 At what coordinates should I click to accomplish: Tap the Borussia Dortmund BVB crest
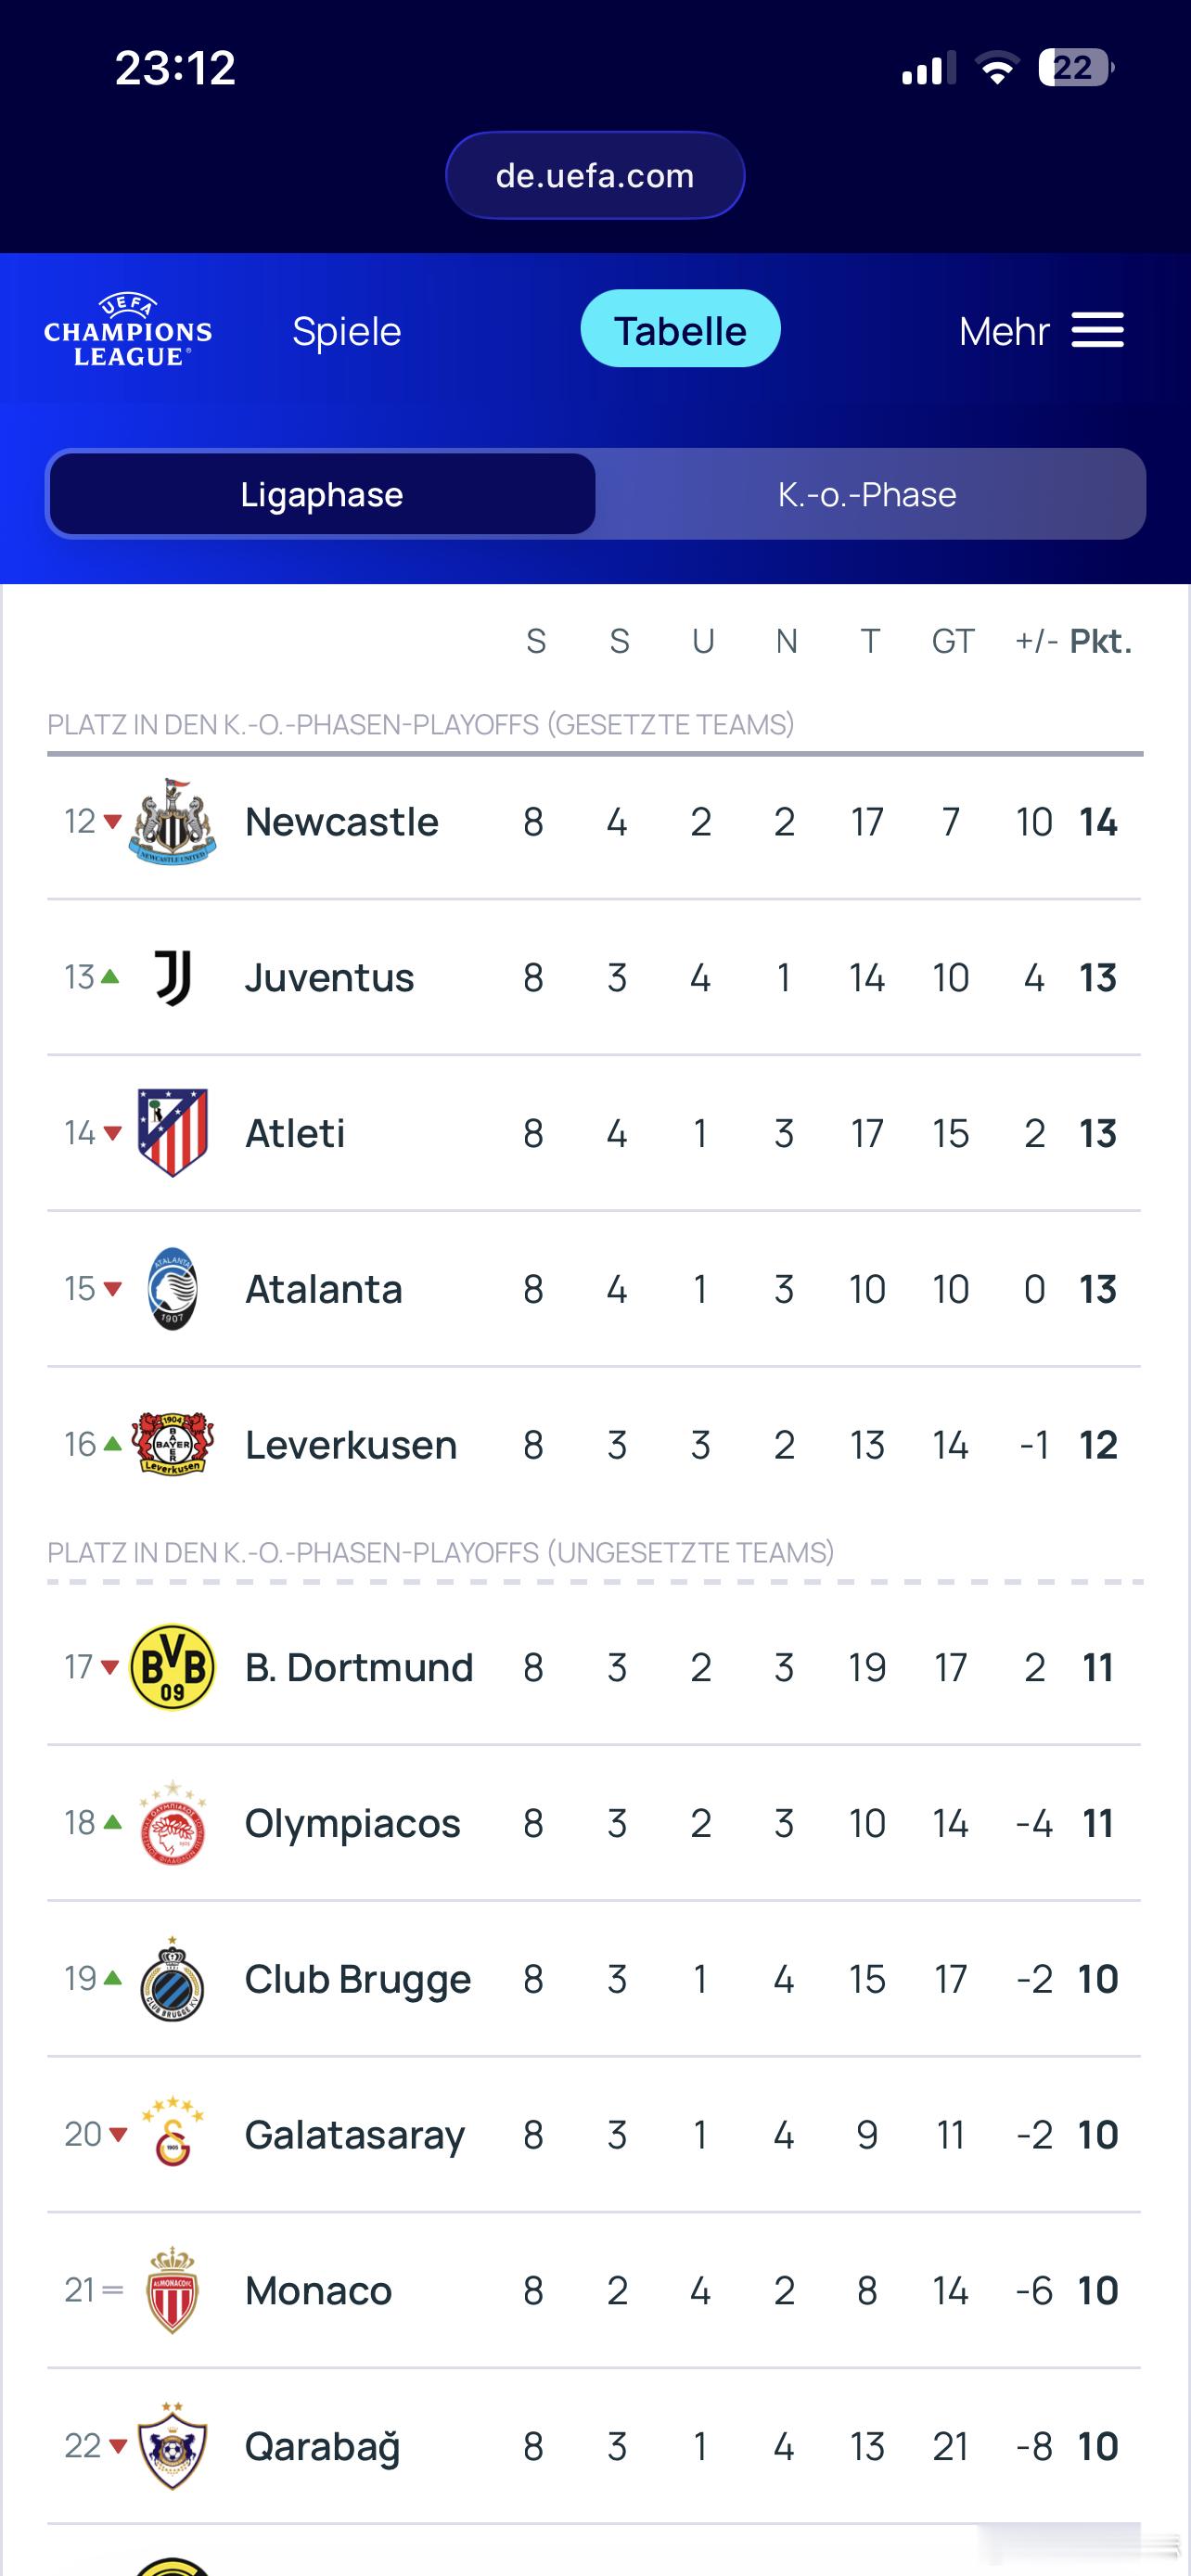pos(172,1667)
